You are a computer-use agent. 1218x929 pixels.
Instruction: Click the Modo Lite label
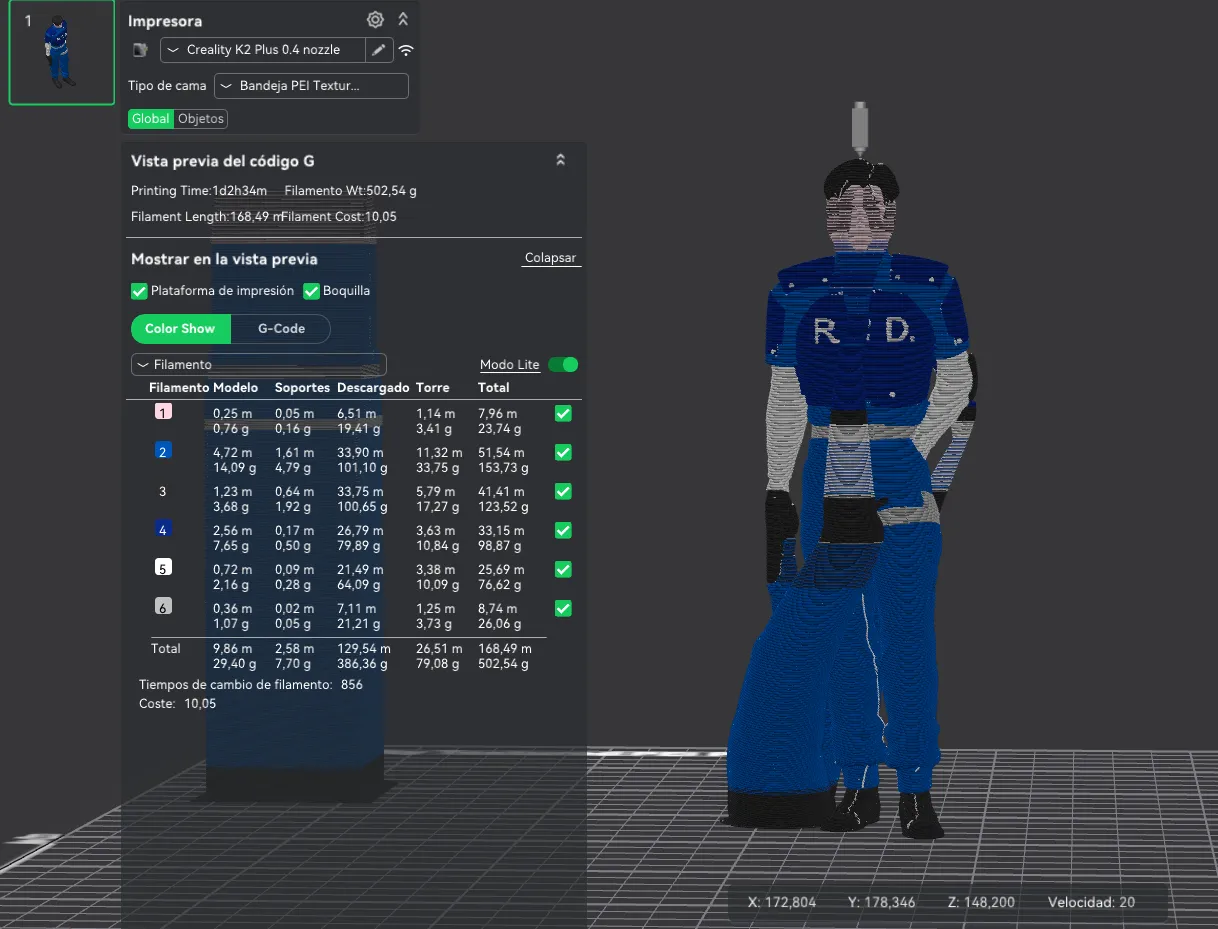coord(510,365)
